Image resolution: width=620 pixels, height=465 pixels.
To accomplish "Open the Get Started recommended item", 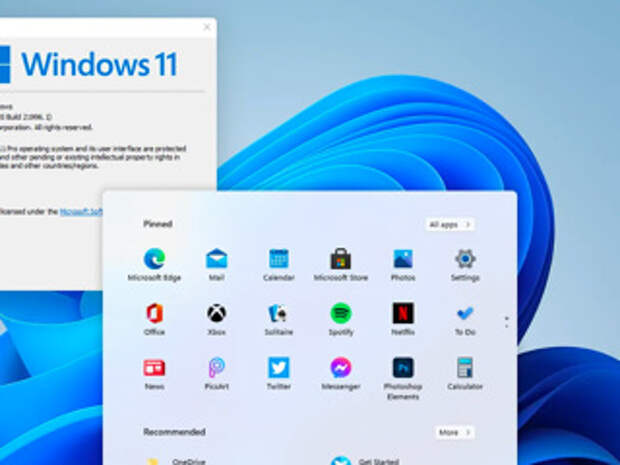I will click(x=364, y=461).
